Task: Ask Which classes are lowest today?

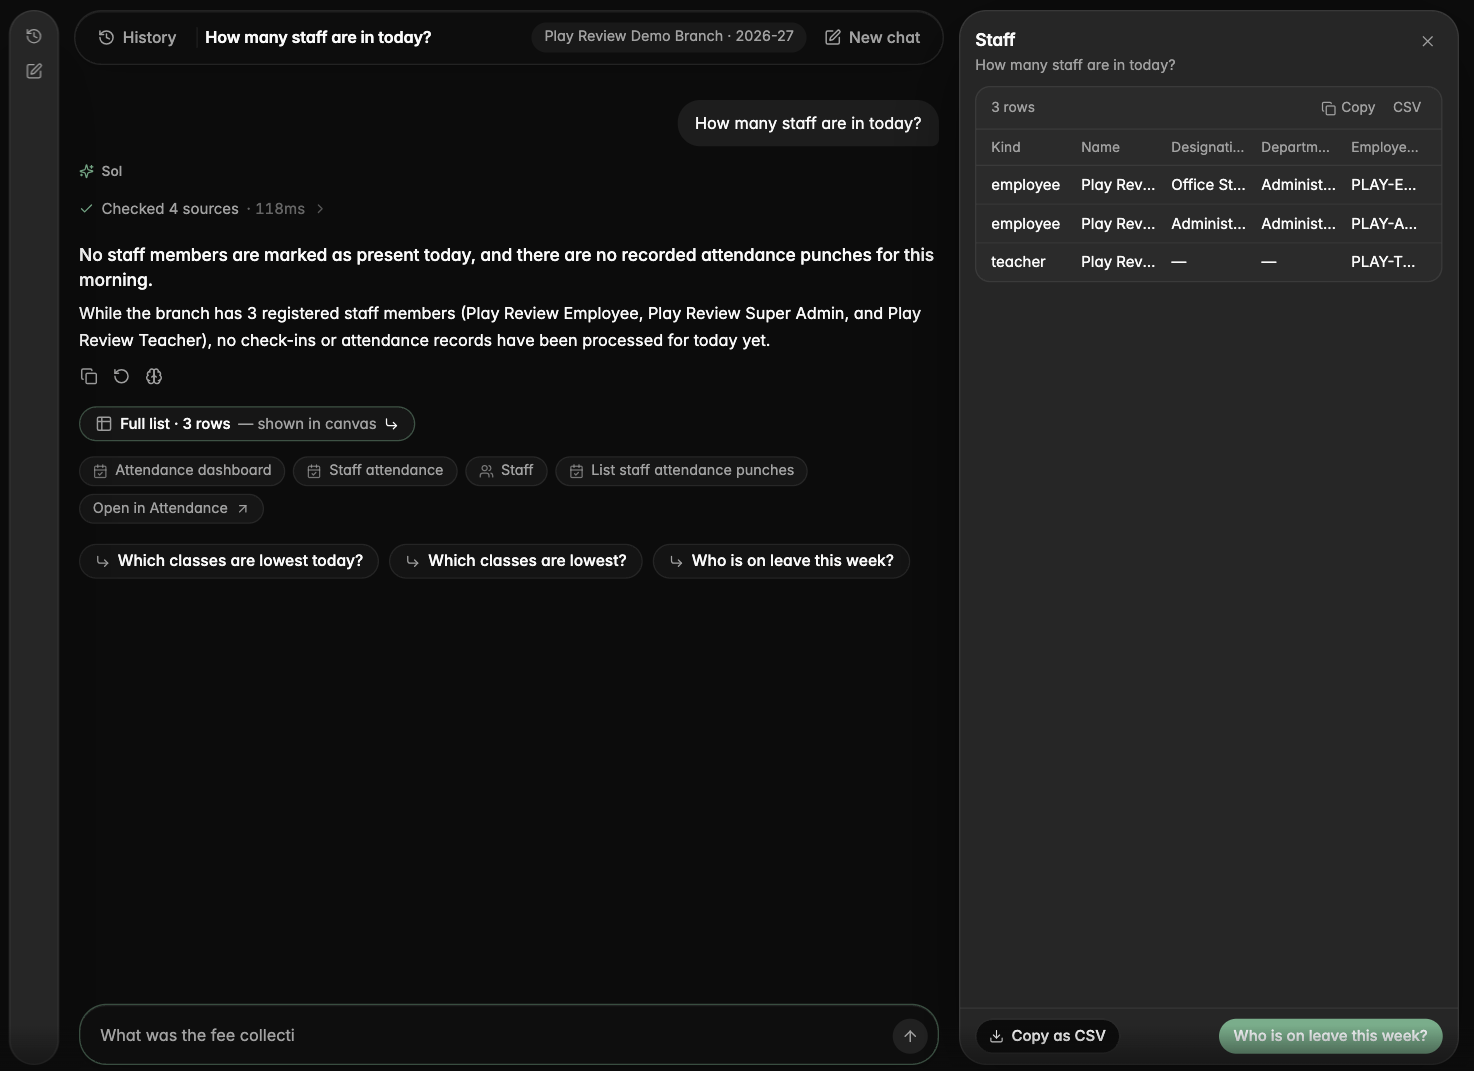Action: point(229,561)
